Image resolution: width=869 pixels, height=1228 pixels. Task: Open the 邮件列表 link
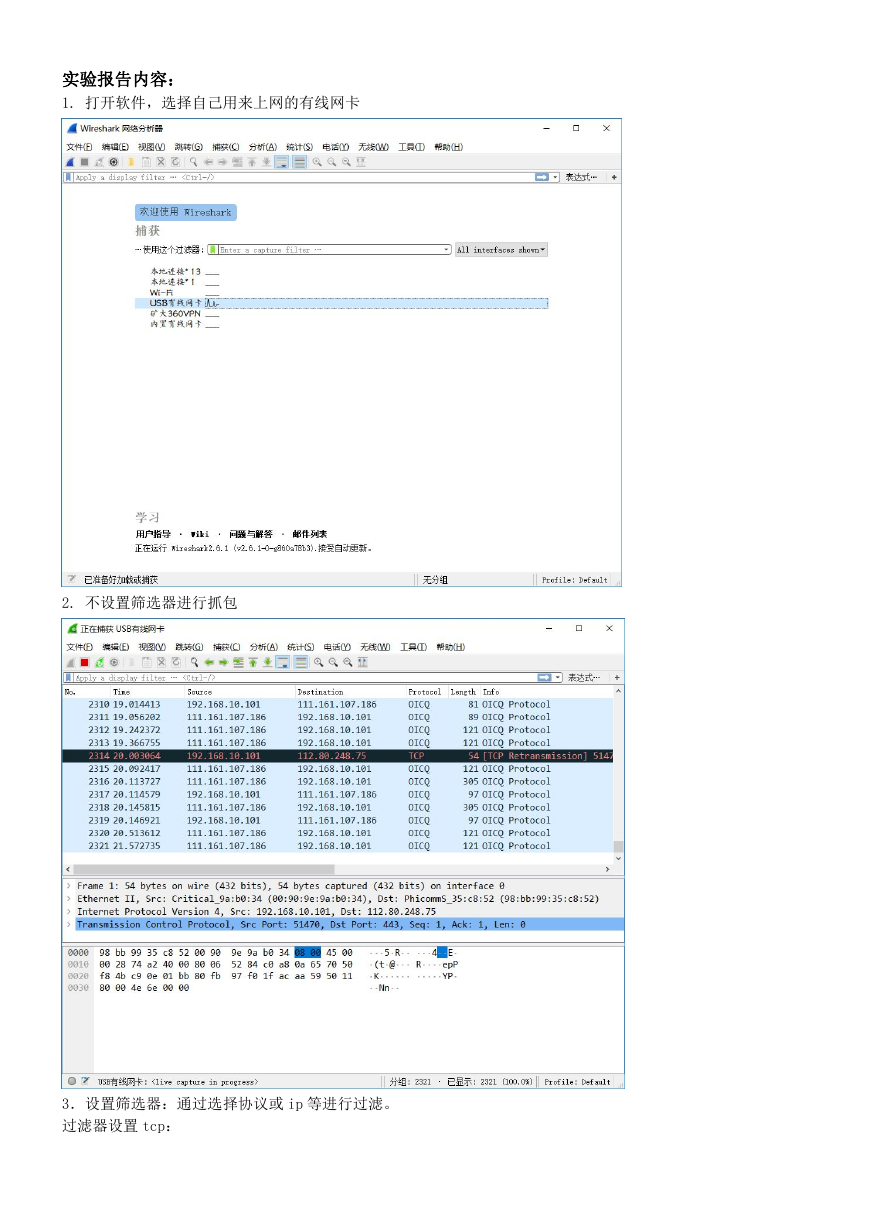click(310, 534)
